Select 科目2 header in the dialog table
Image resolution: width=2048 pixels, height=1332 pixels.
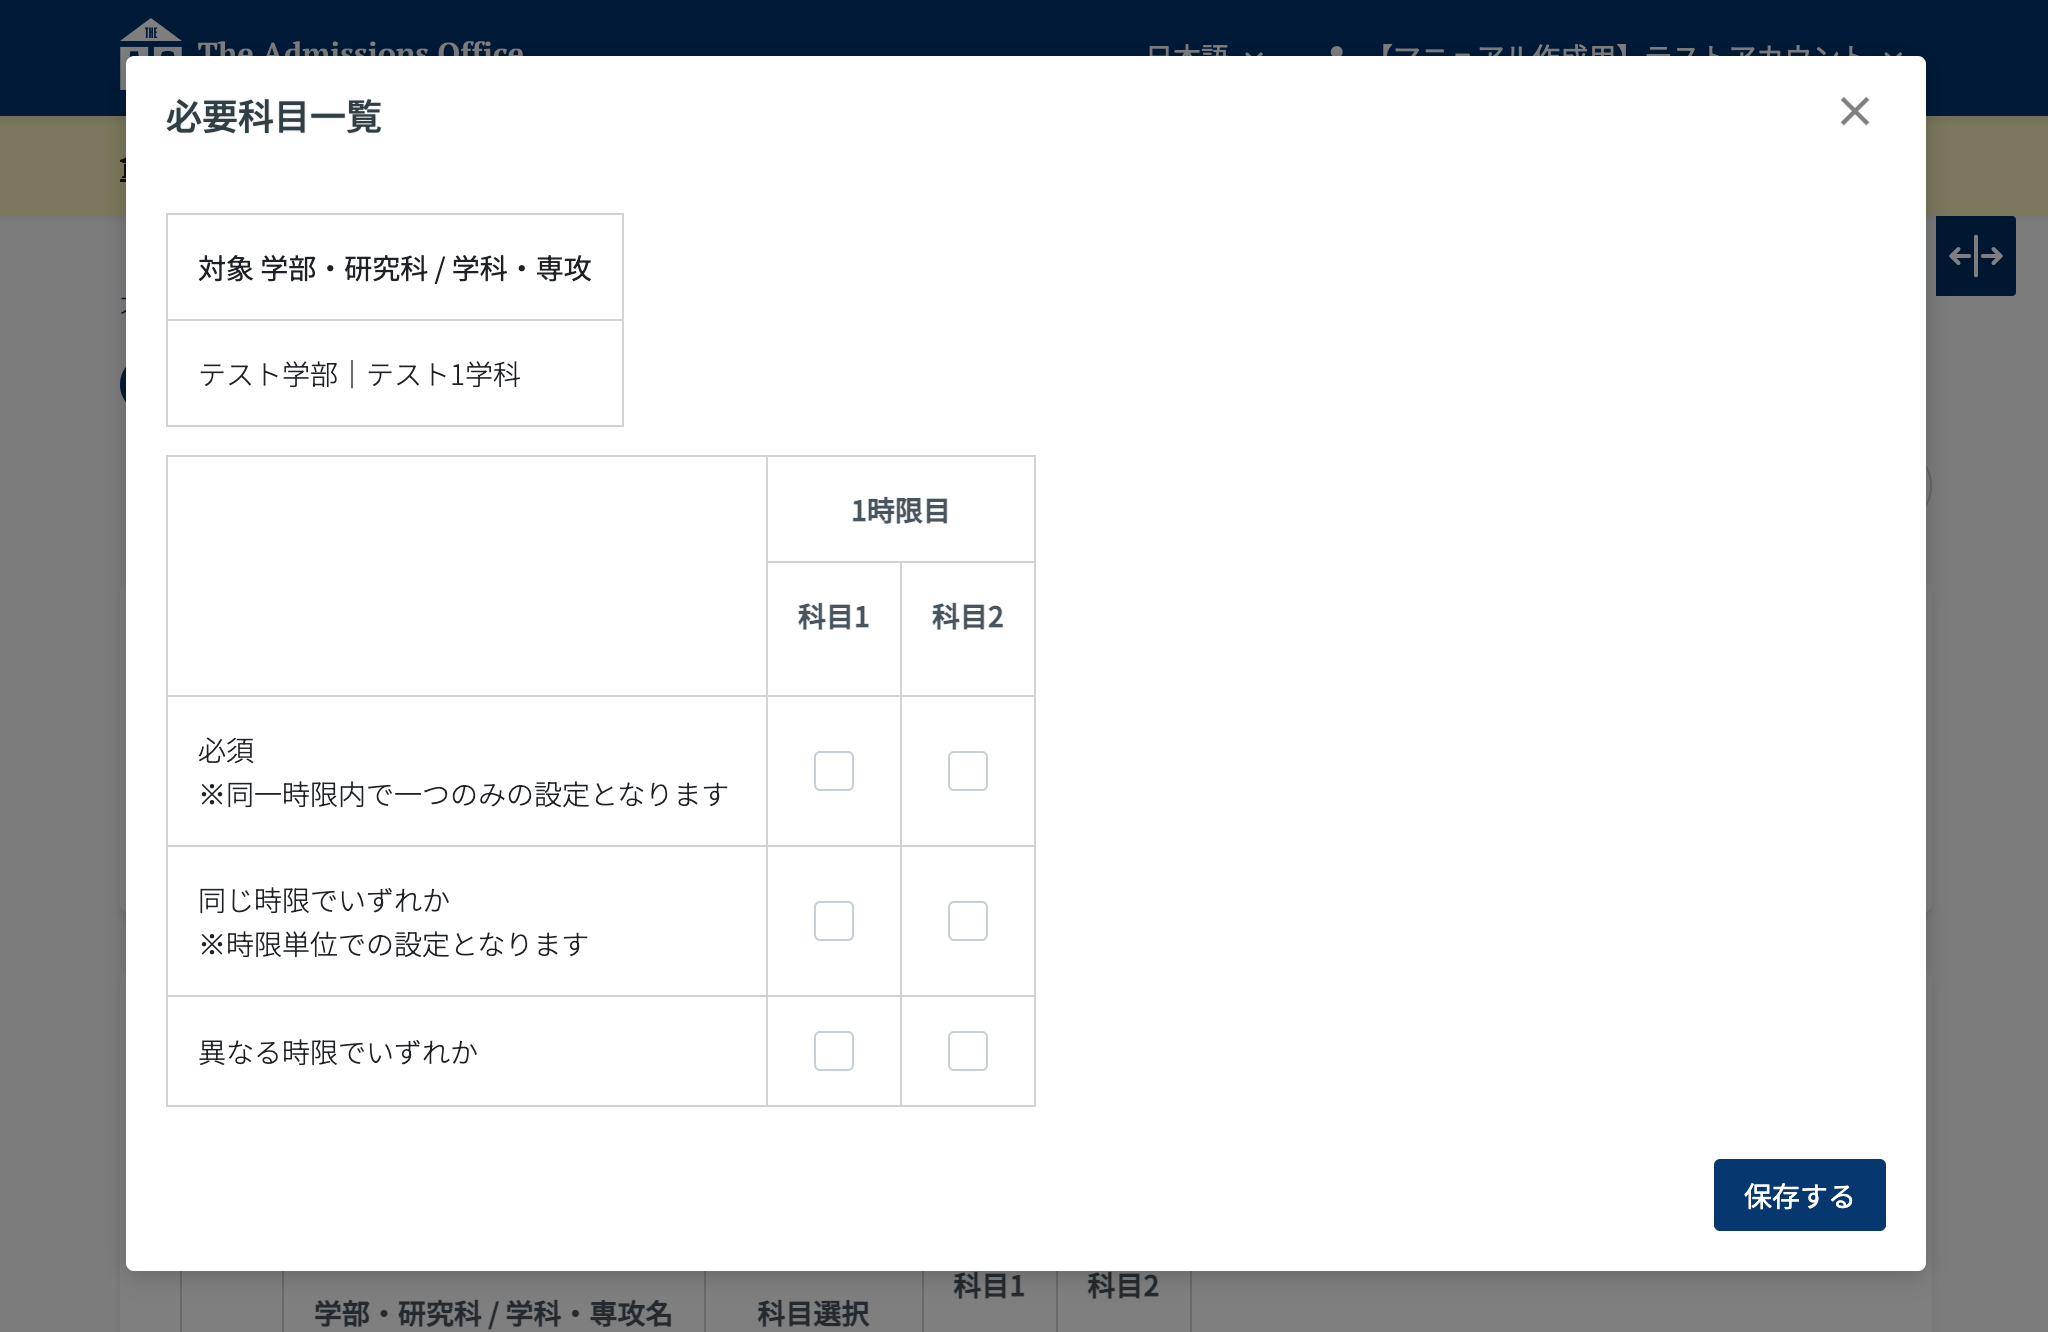967,617
